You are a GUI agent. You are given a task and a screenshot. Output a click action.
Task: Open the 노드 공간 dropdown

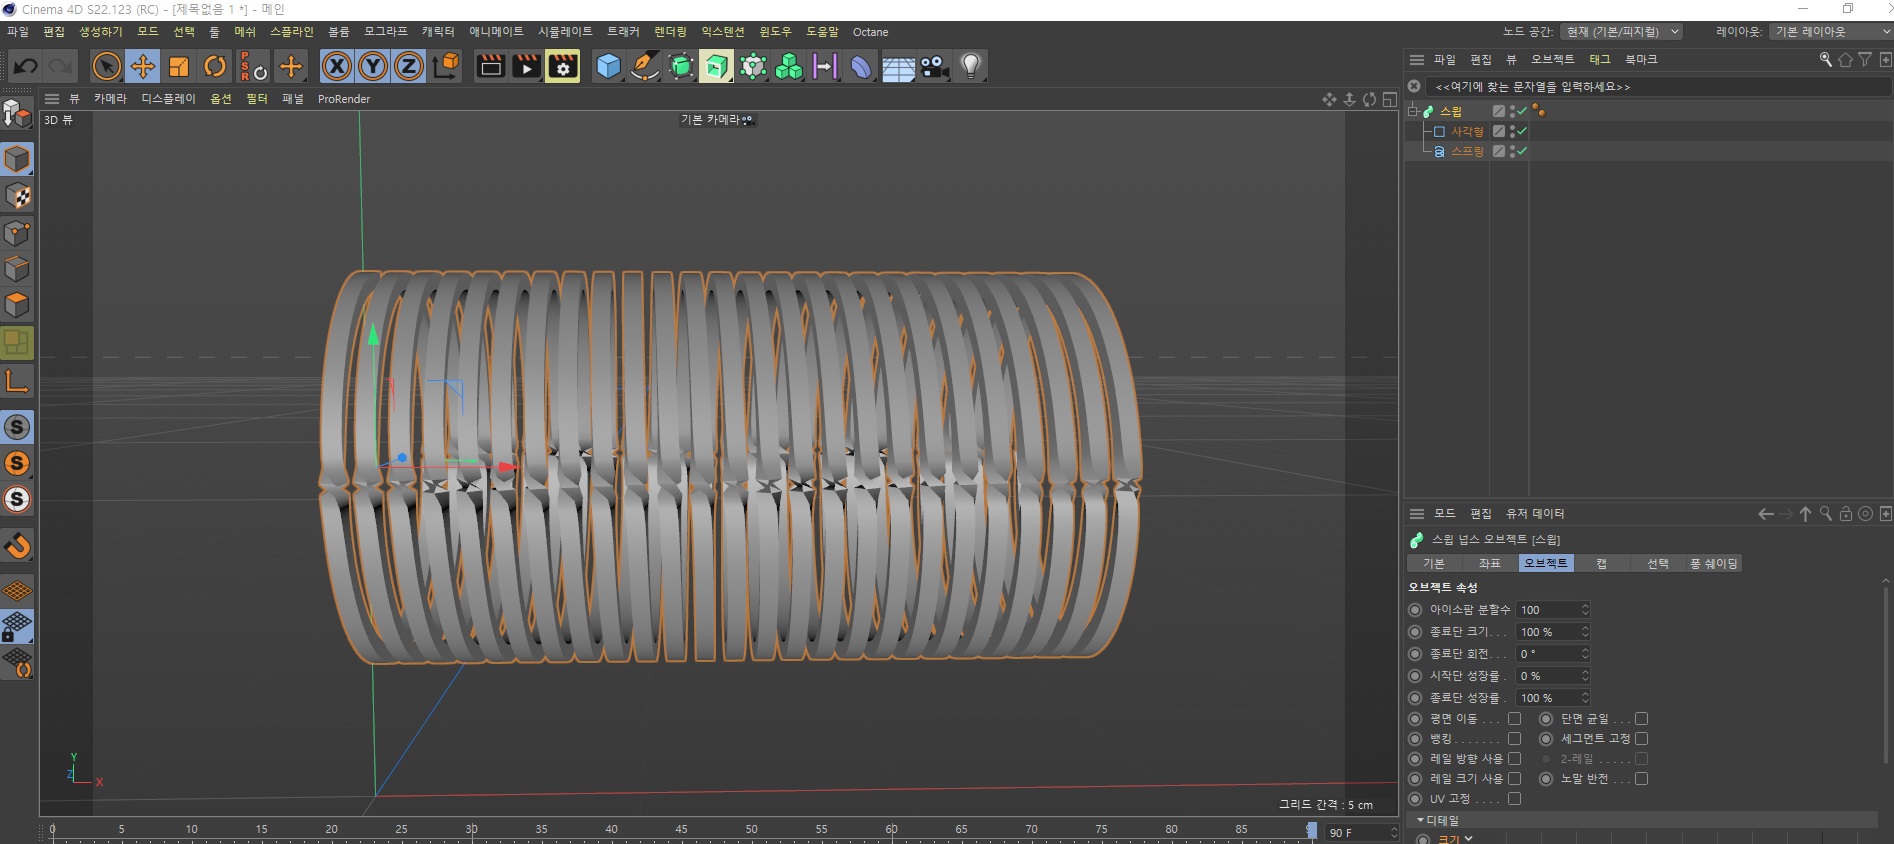click(x=1621, y=32)
